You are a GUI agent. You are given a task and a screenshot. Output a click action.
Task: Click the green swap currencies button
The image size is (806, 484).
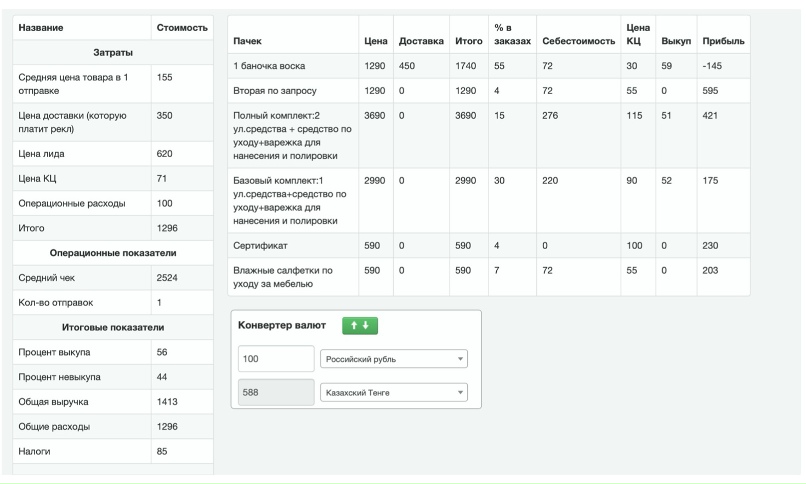coord(359,326)
